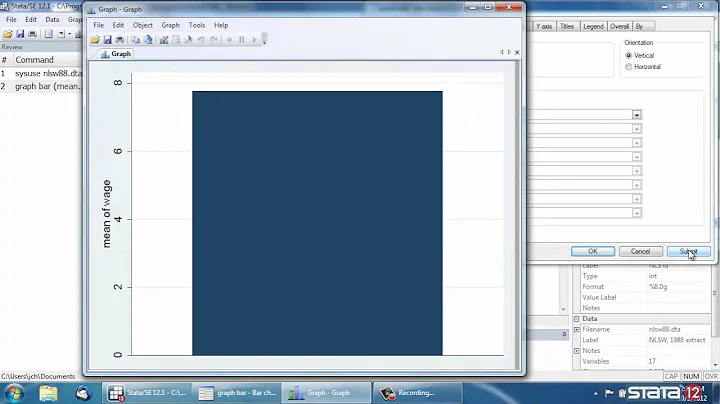
Task: Open the Edit menu in Graph window
Action: 118,25
